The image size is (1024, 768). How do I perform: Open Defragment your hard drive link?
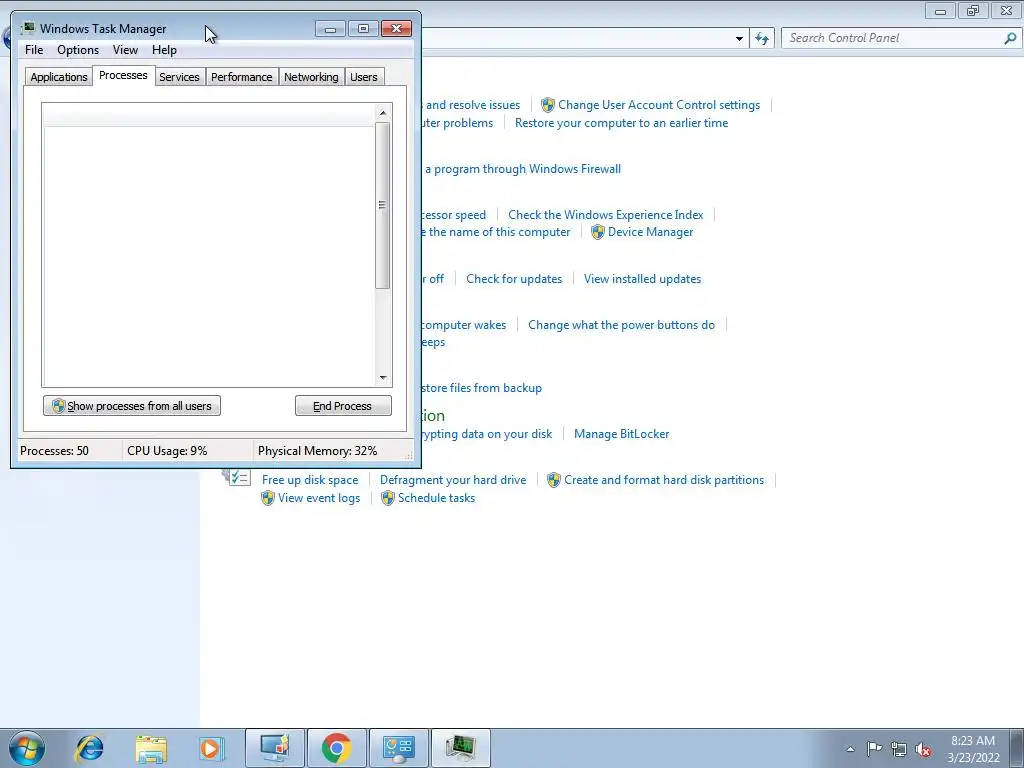[x=453, y=480]
